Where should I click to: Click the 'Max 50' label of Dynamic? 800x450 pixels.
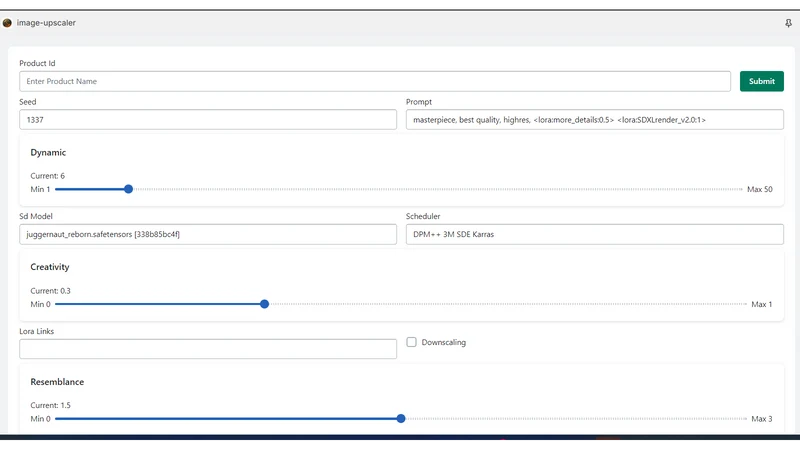760,189
